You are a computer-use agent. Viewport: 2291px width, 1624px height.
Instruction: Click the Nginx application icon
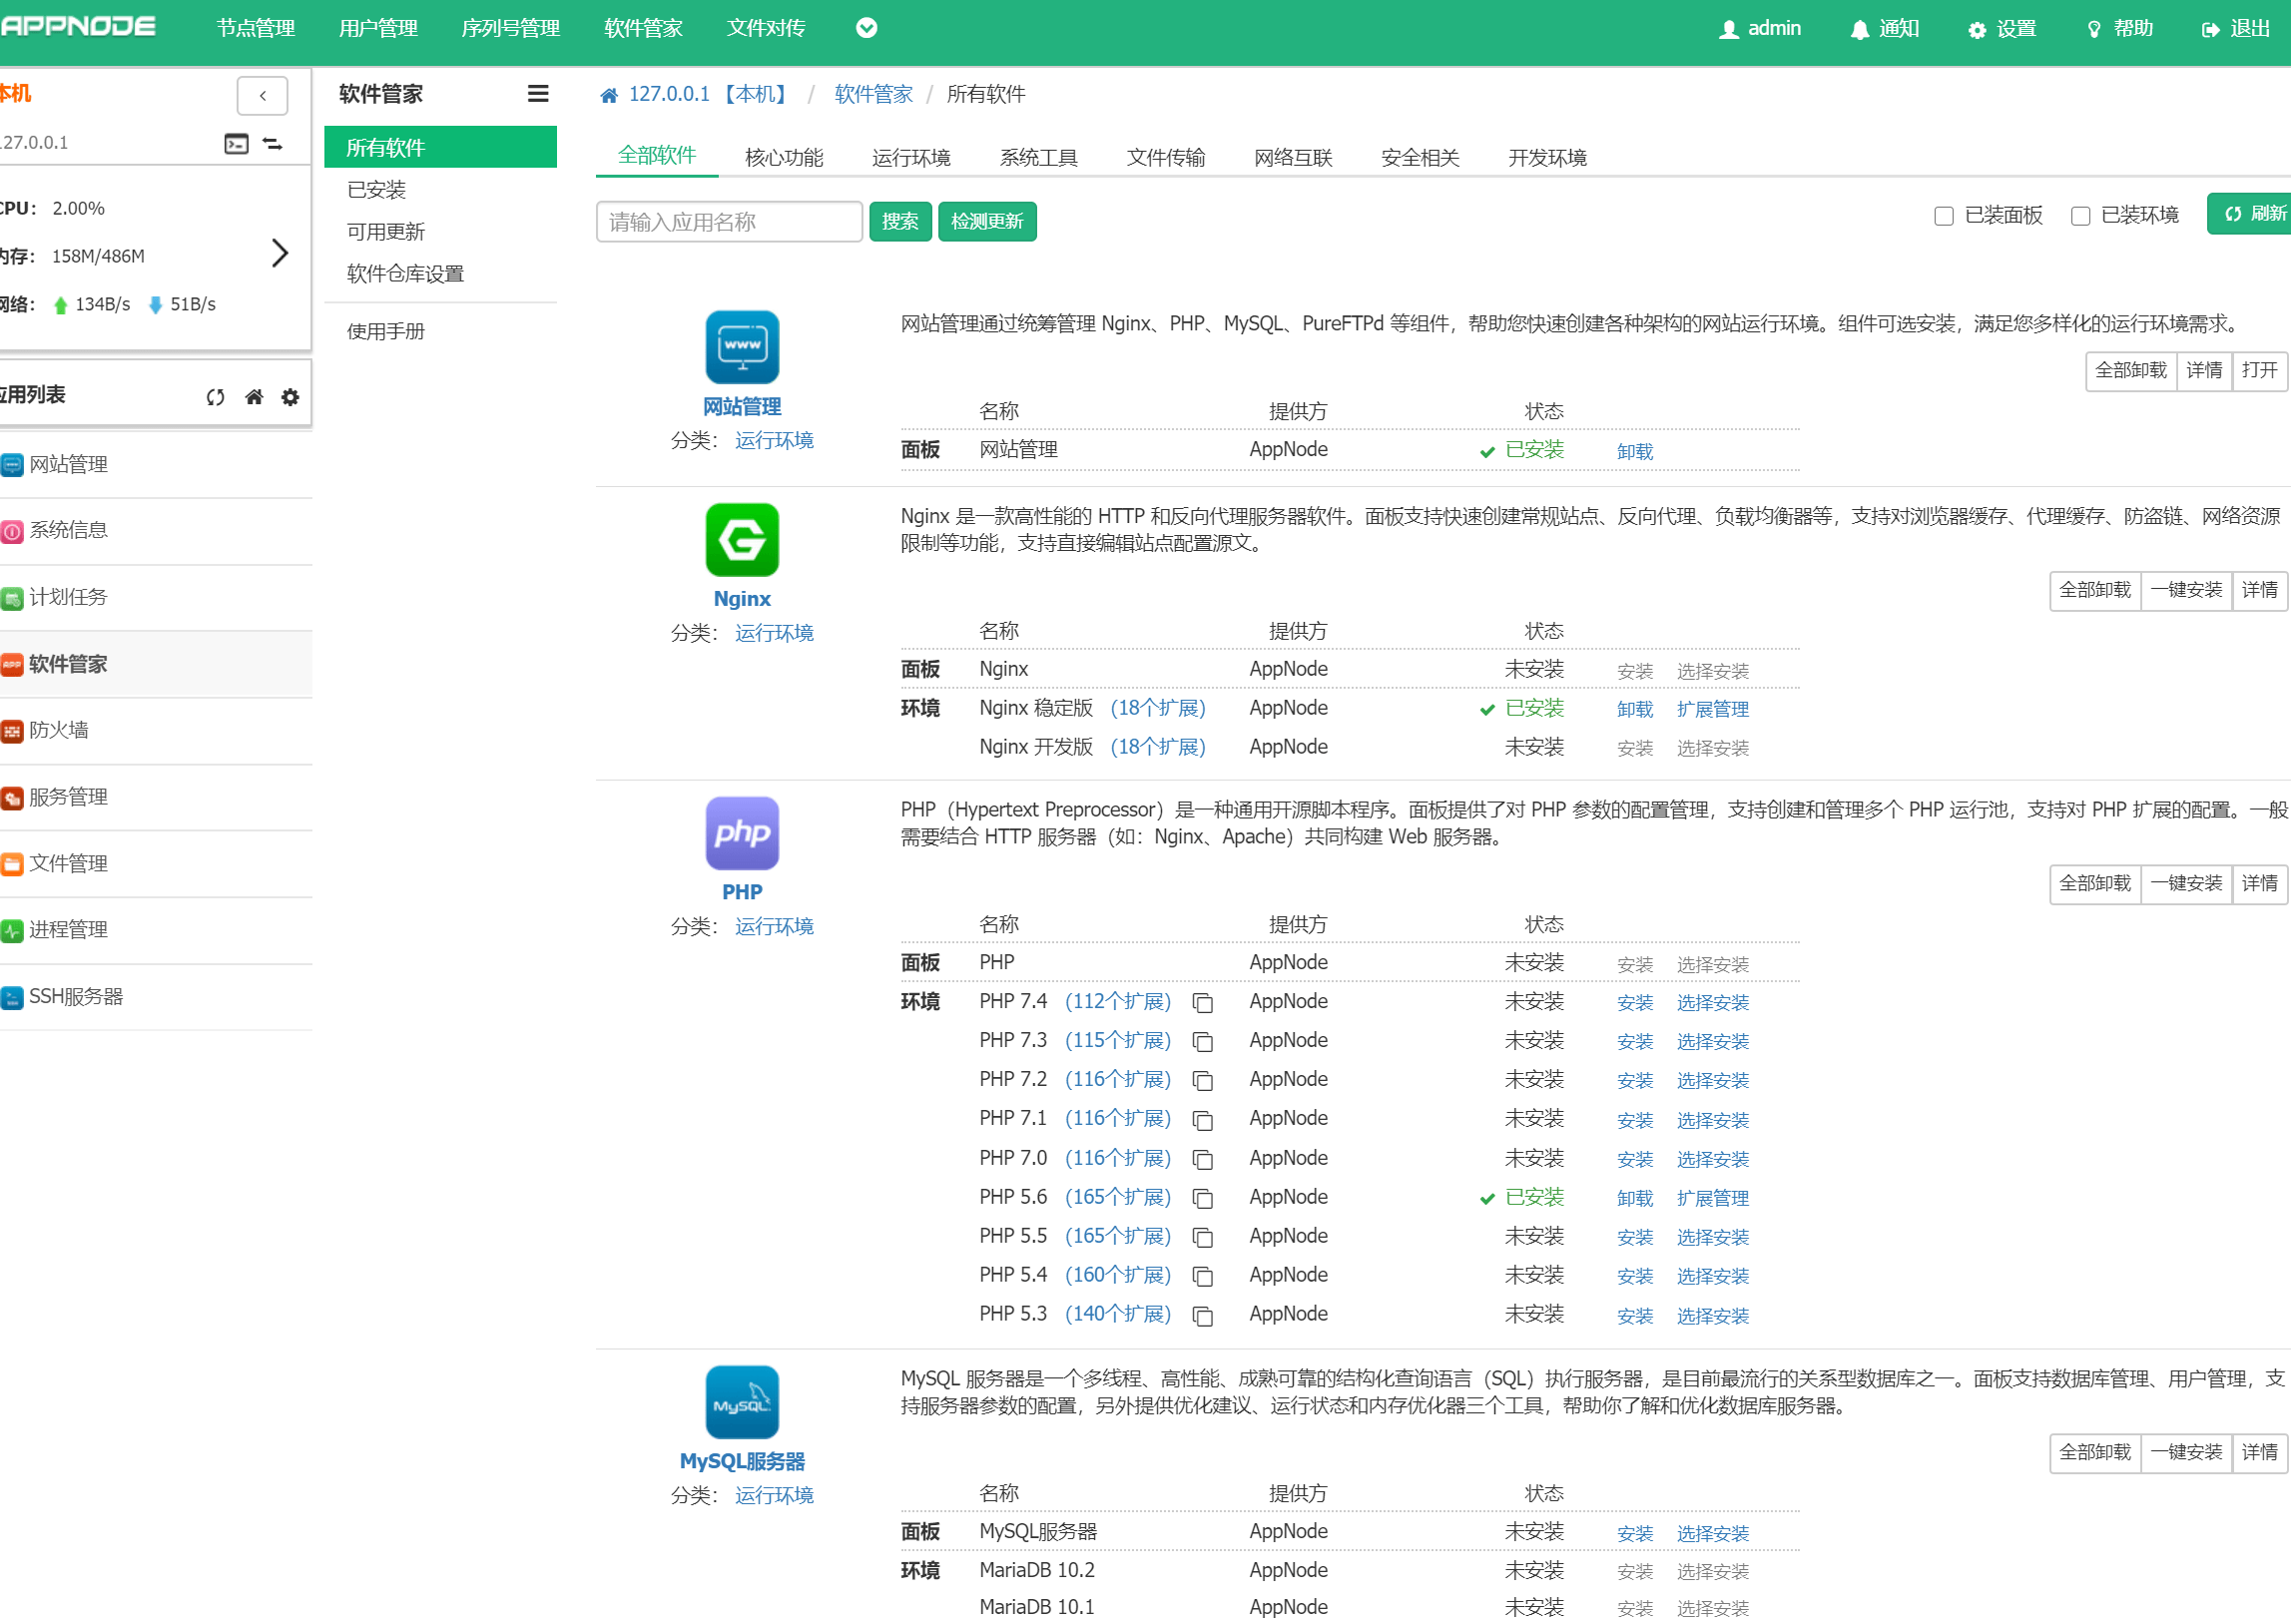(742, 540)
